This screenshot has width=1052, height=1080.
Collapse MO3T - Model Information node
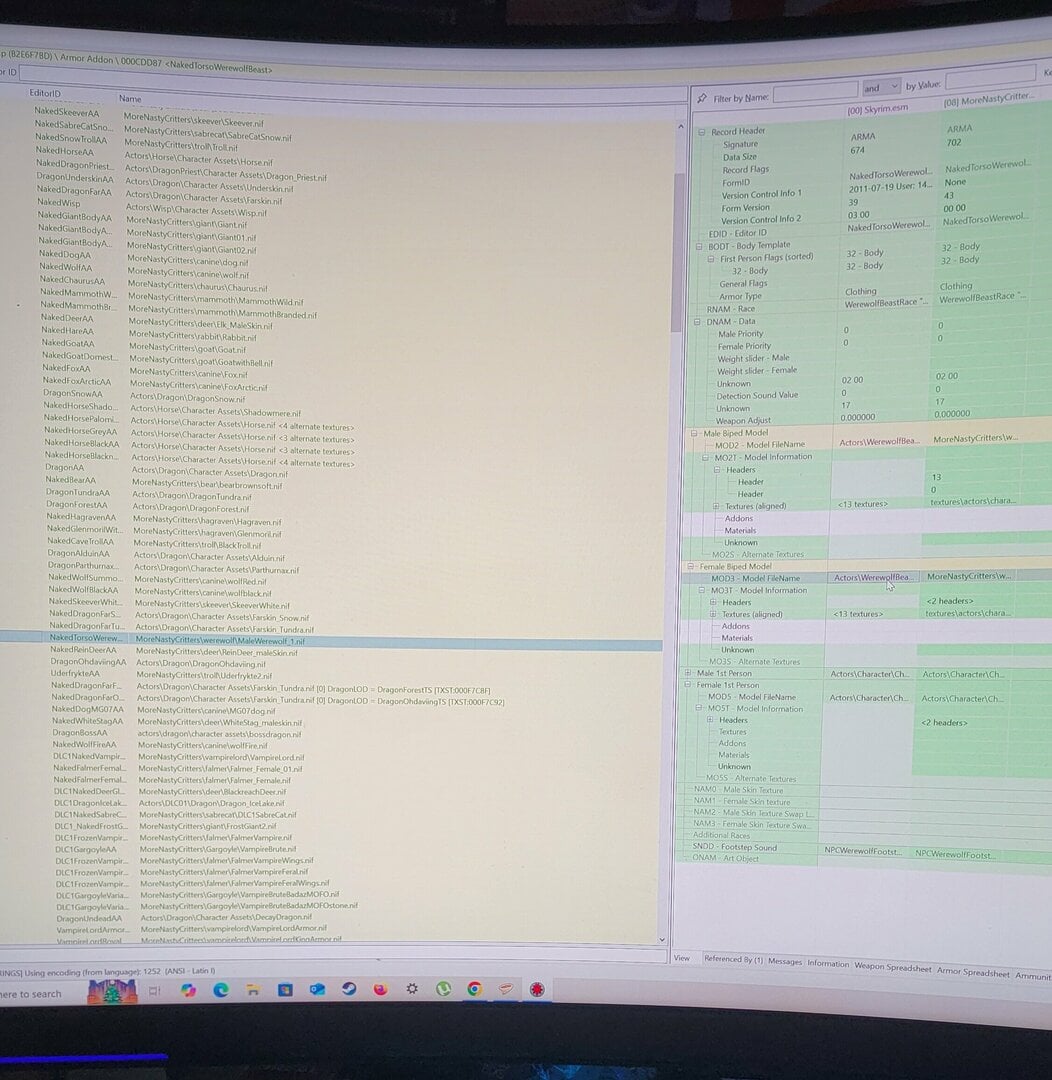pyautogui.click(x=702, y=590)
